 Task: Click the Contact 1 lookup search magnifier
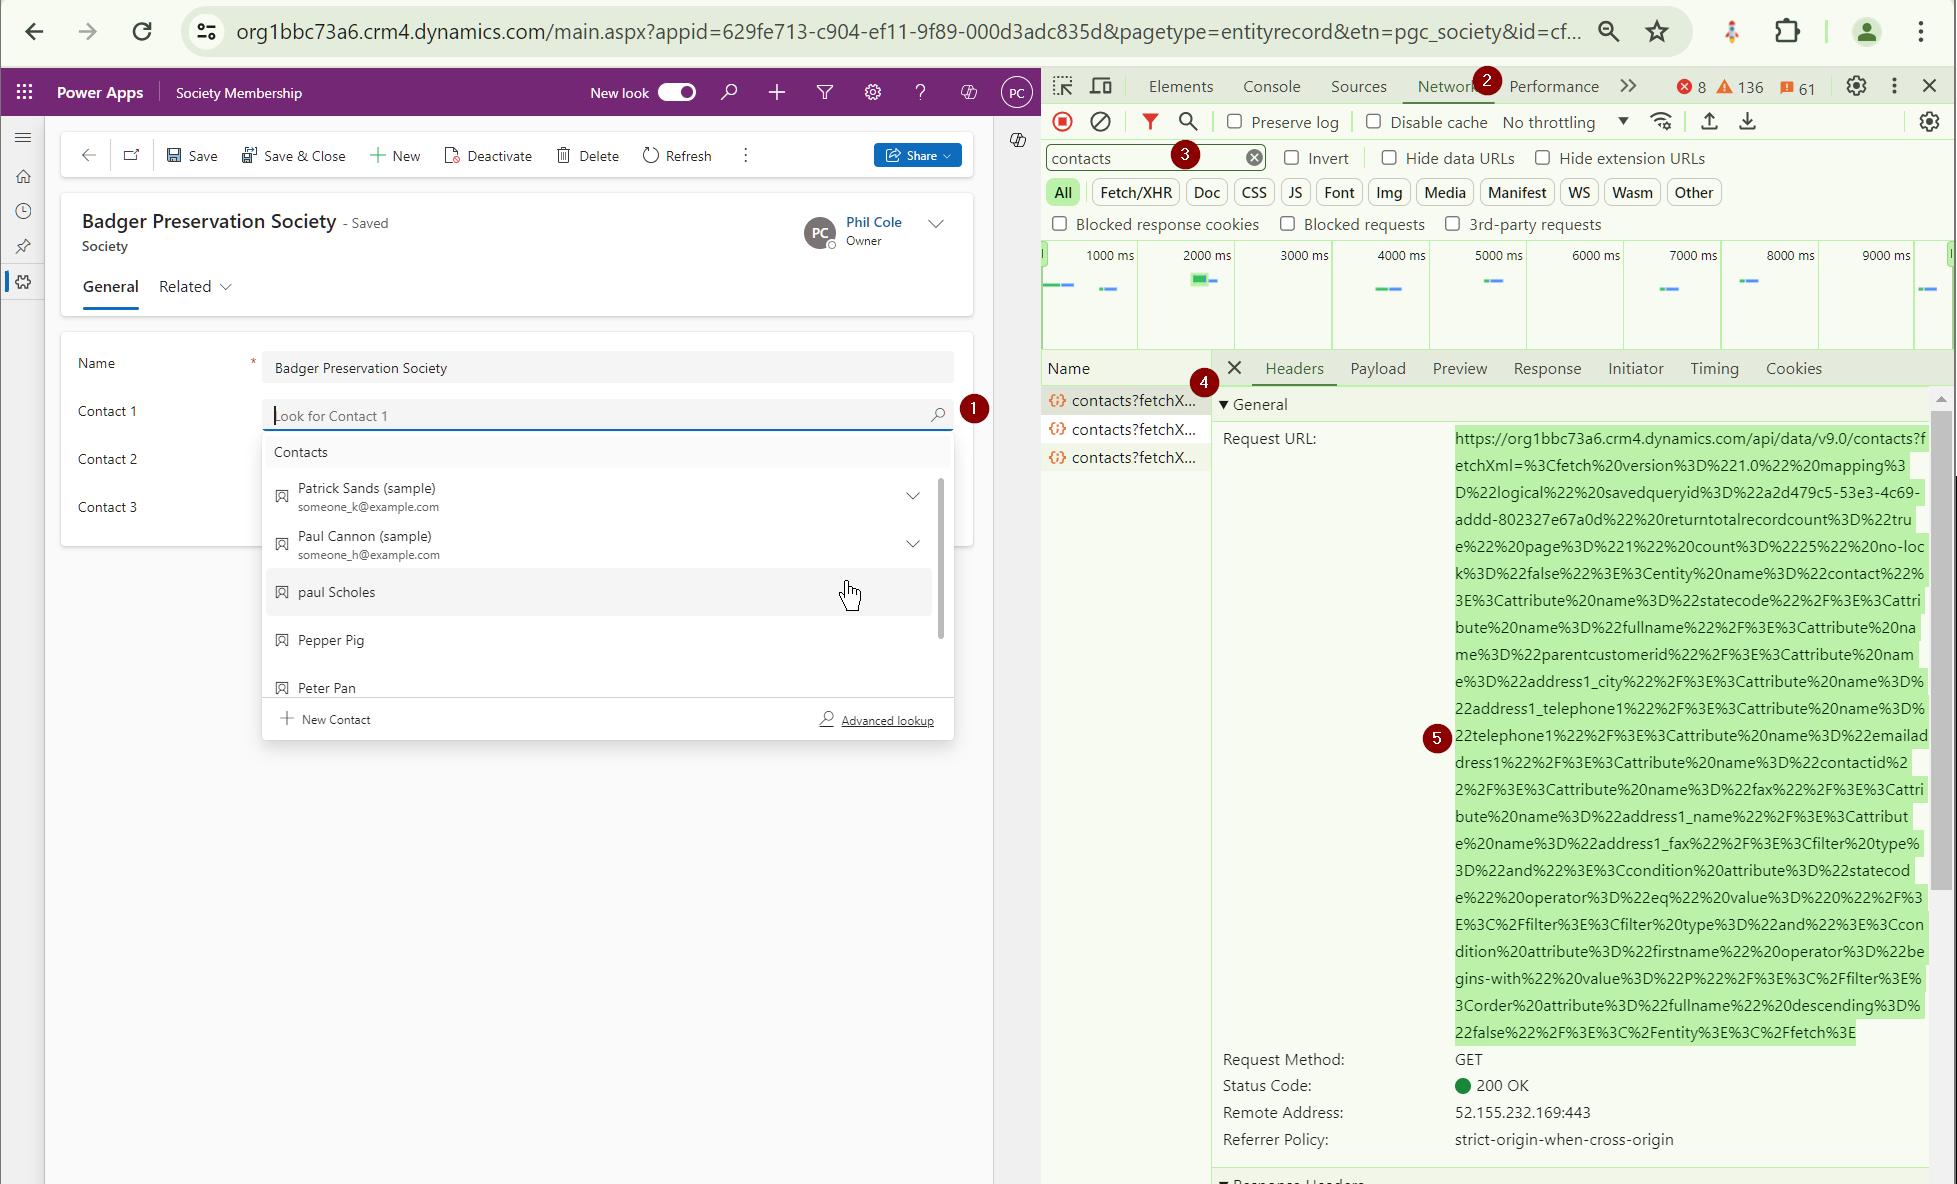point(938,415)
